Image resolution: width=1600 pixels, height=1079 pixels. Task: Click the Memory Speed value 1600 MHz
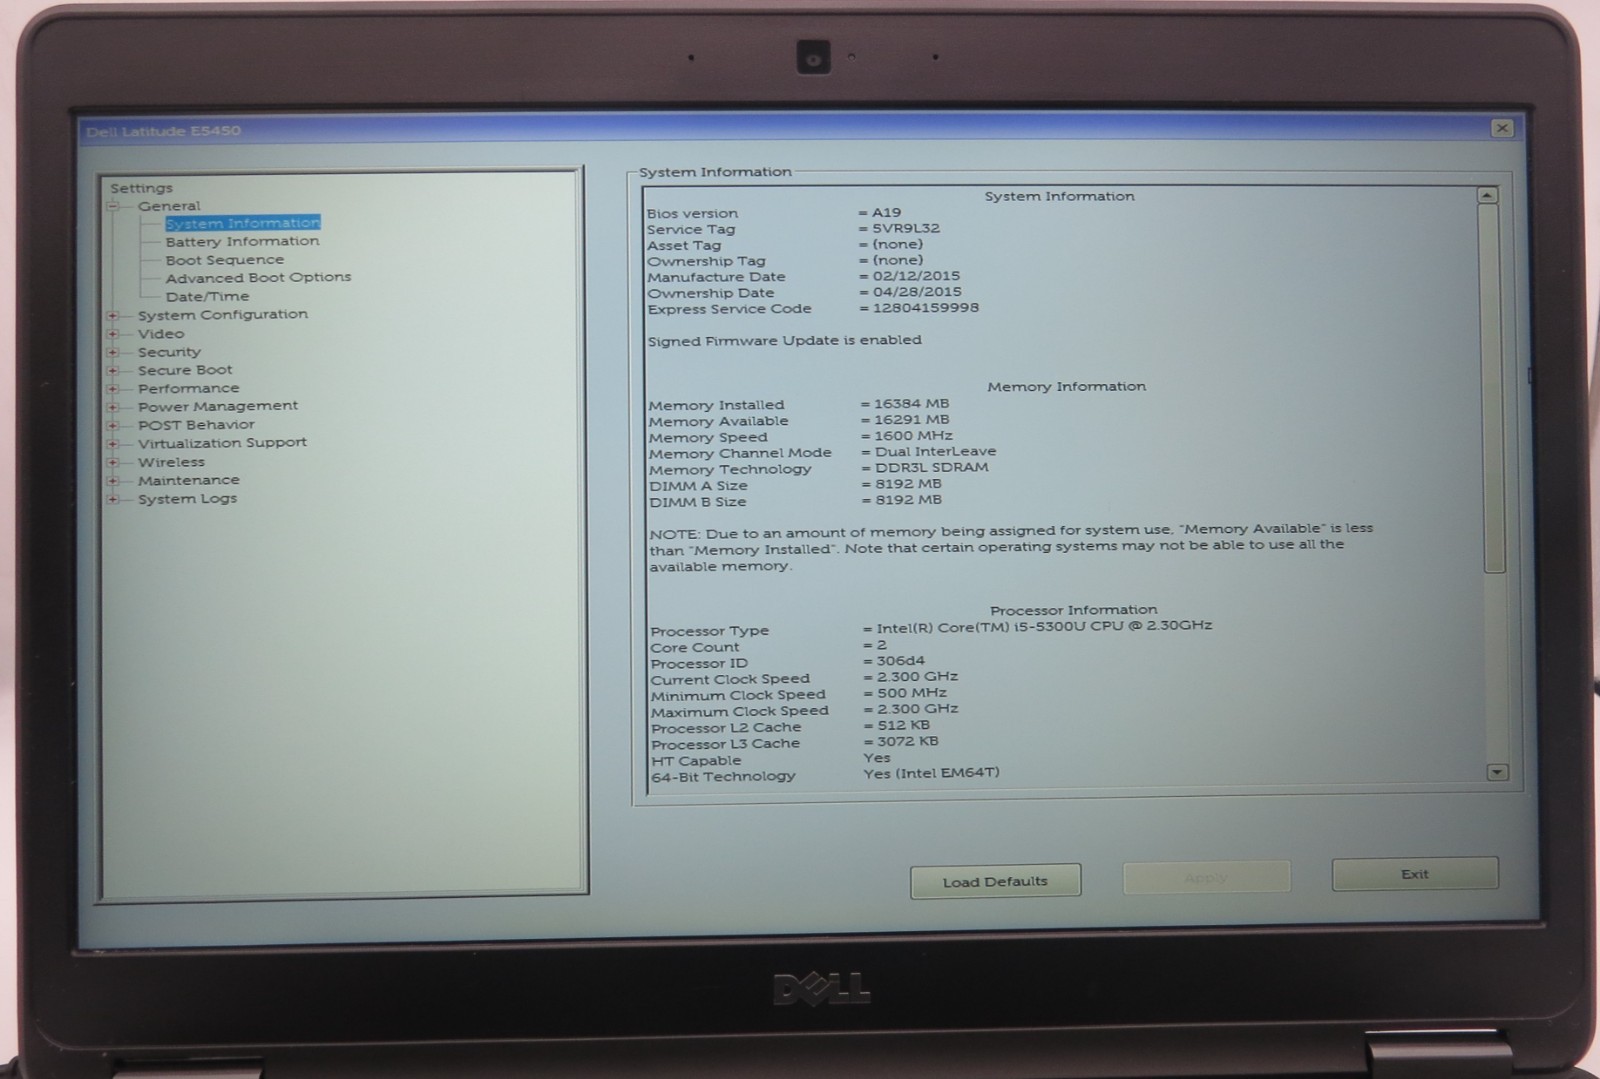[x=914, y=436]
